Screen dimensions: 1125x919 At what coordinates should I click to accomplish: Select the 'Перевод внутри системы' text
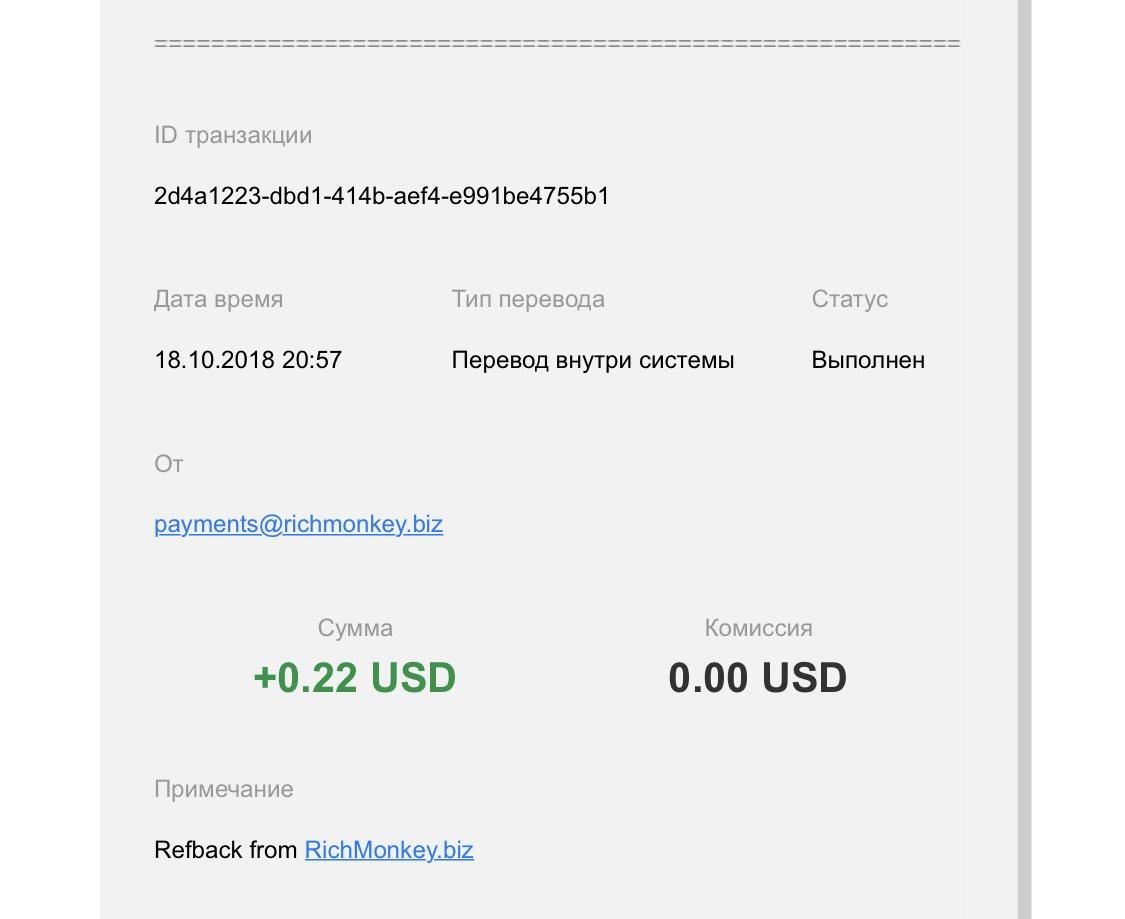click(x=593, y=359)
